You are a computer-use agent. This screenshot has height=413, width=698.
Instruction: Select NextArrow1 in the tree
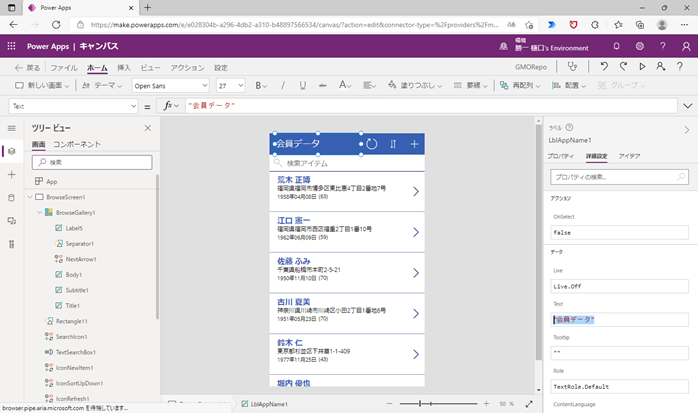(x=81, y=259)
